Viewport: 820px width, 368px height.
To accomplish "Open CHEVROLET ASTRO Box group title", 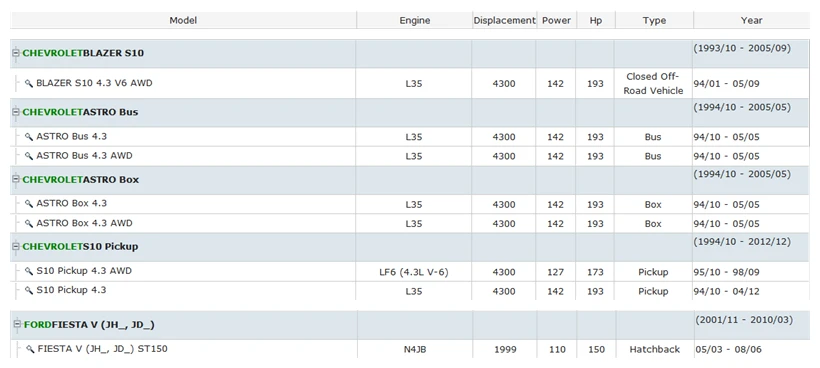I will click(x=81, y=179).
